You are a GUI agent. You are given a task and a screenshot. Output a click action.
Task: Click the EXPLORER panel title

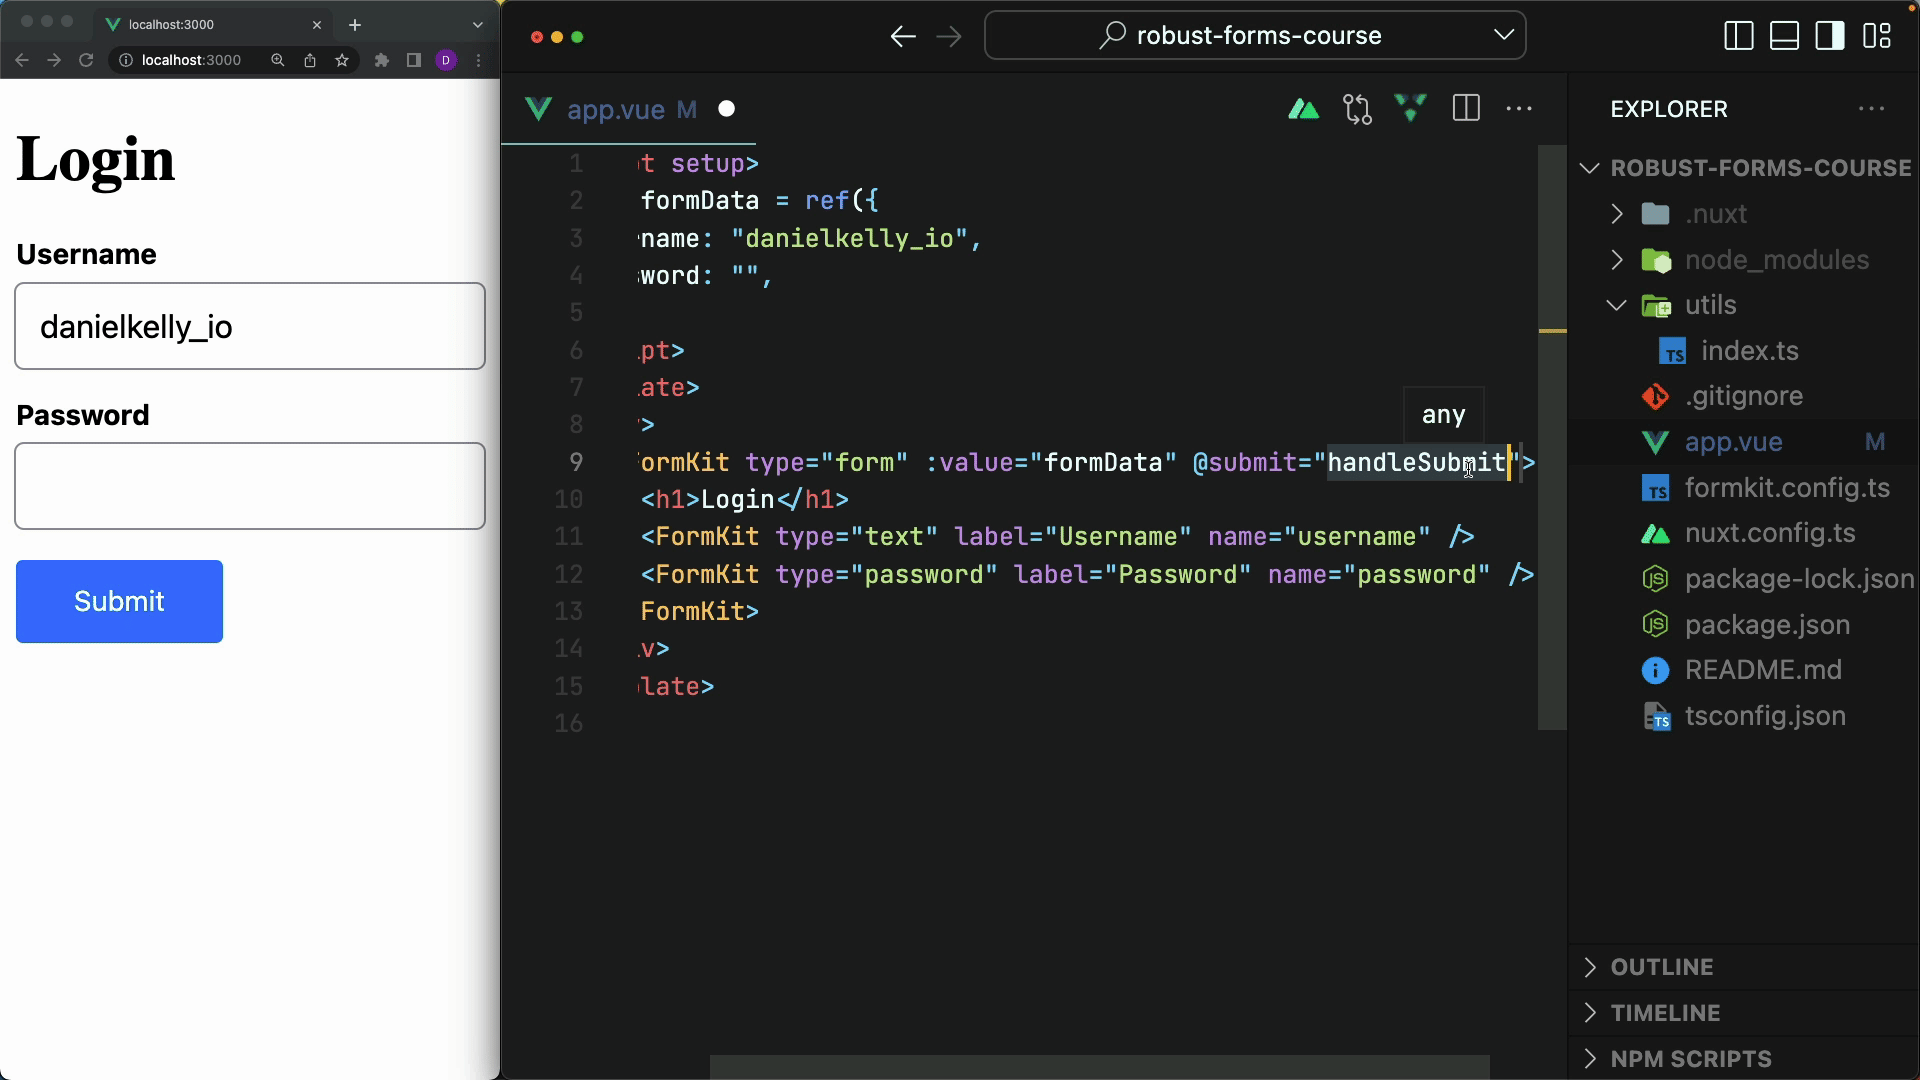point(1669,109)
